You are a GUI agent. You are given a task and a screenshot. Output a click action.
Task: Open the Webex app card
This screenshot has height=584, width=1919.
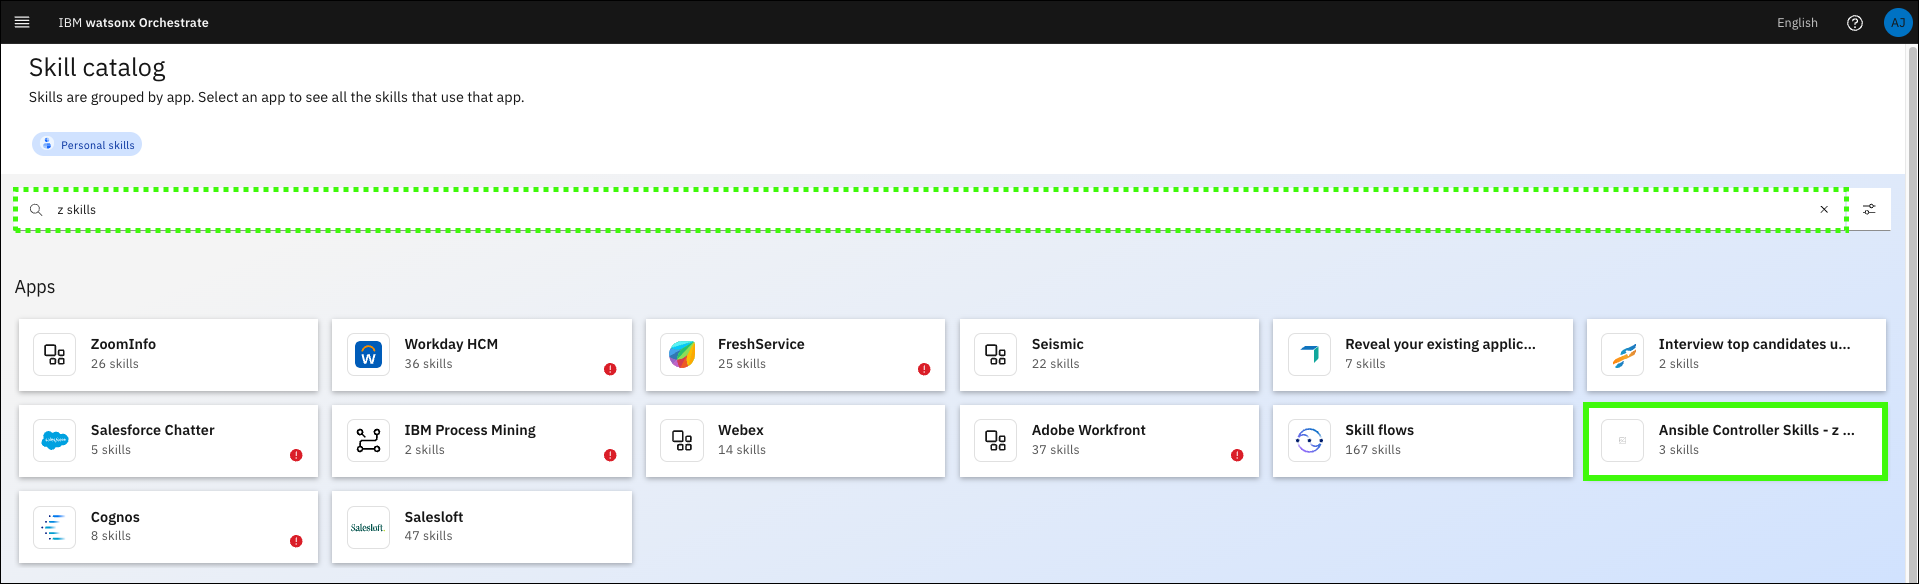pos(795,441)
